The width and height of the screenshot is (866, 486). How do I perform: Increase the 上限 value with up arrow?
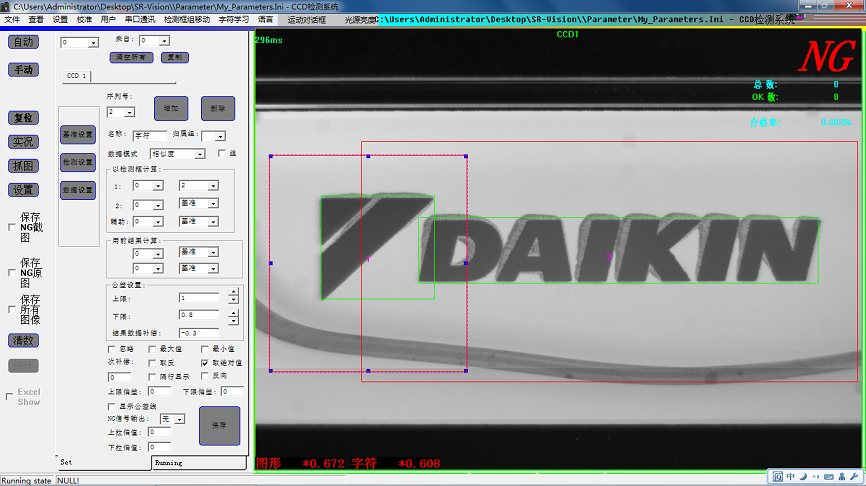(233, 294)
